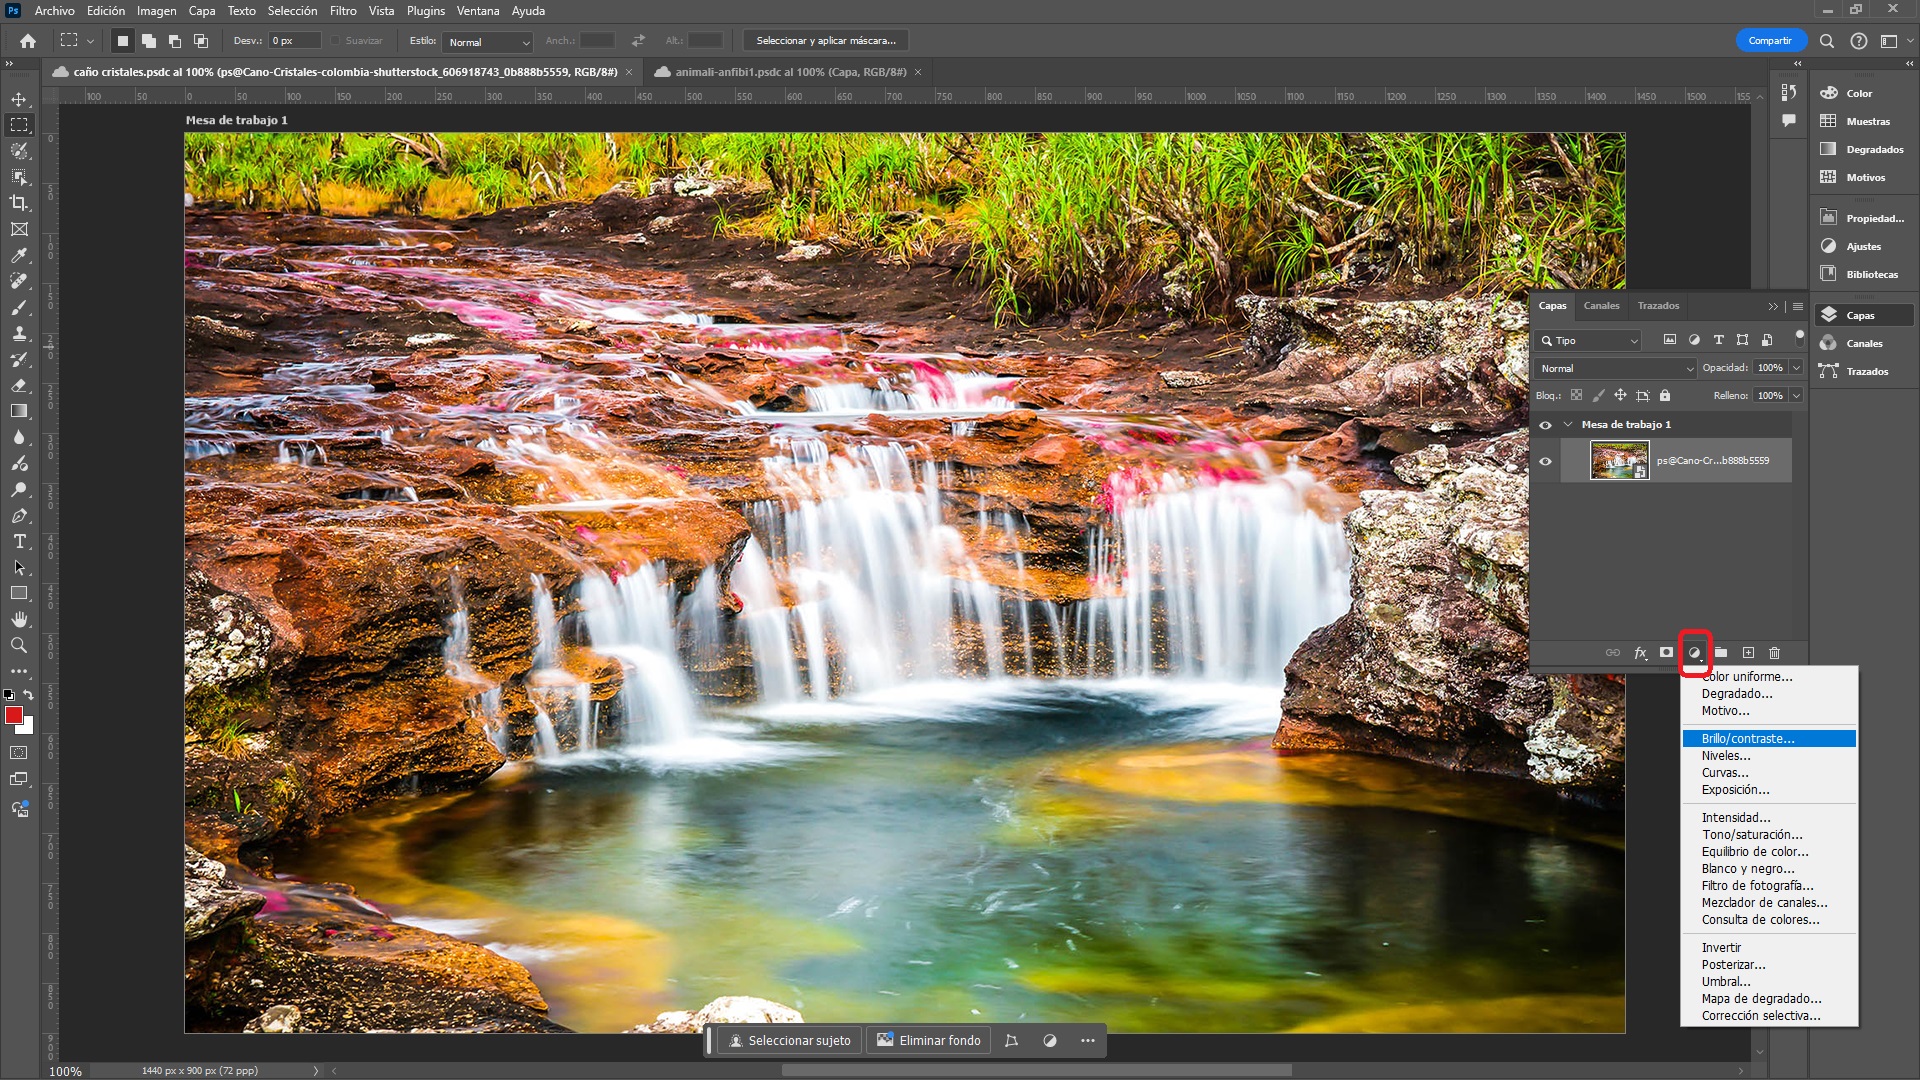The image size is (1920, 1080).
Task: Open the layer filter Tipo dropdown
Action: click(1588, 341)
